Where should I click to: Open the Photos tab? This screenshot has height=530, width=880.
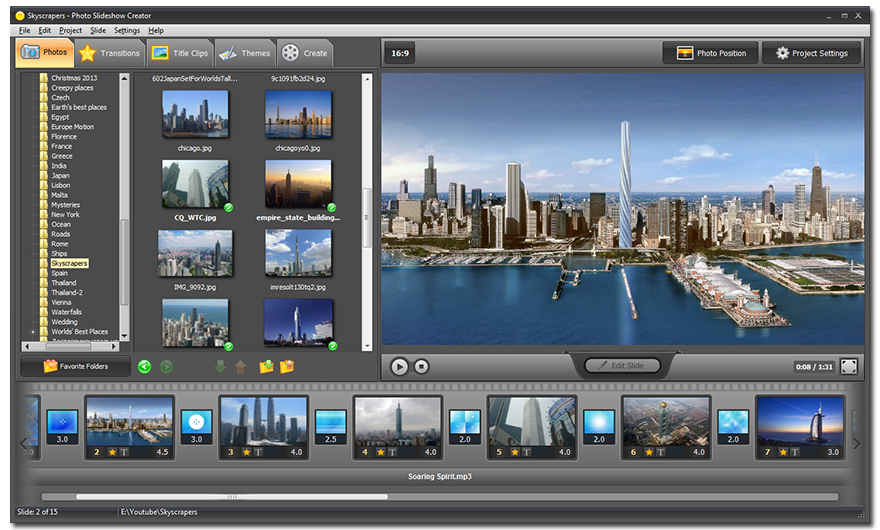[44, 53]
